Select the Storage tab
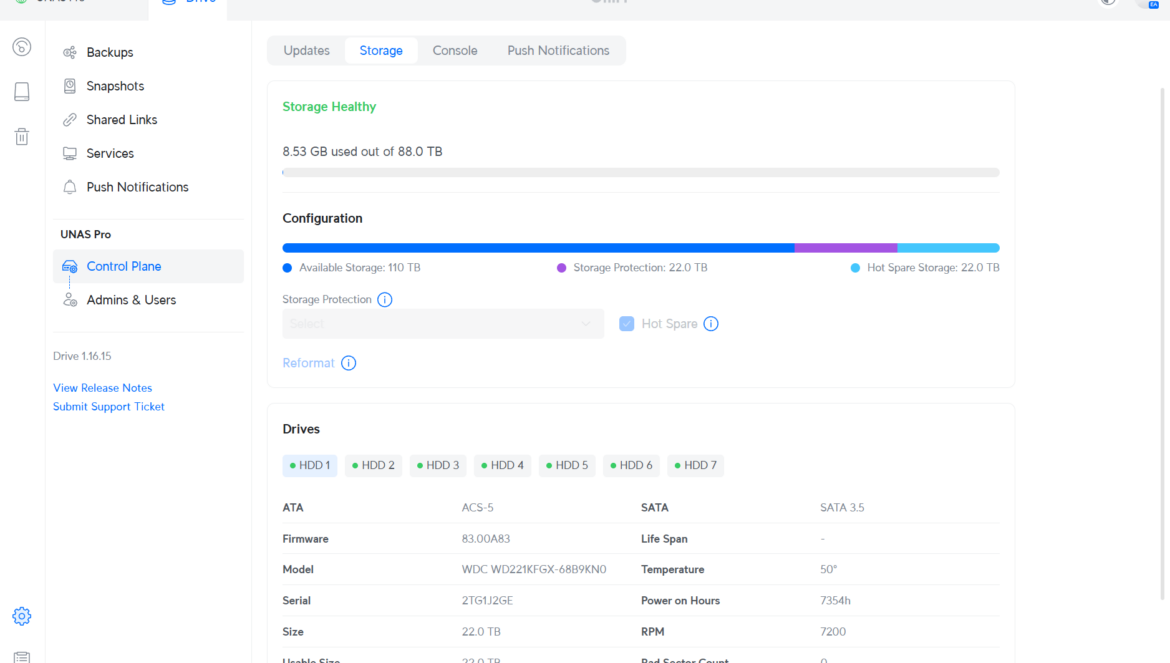The height and width of the screenshot is (663, 1170). click(x=381, y=51)
